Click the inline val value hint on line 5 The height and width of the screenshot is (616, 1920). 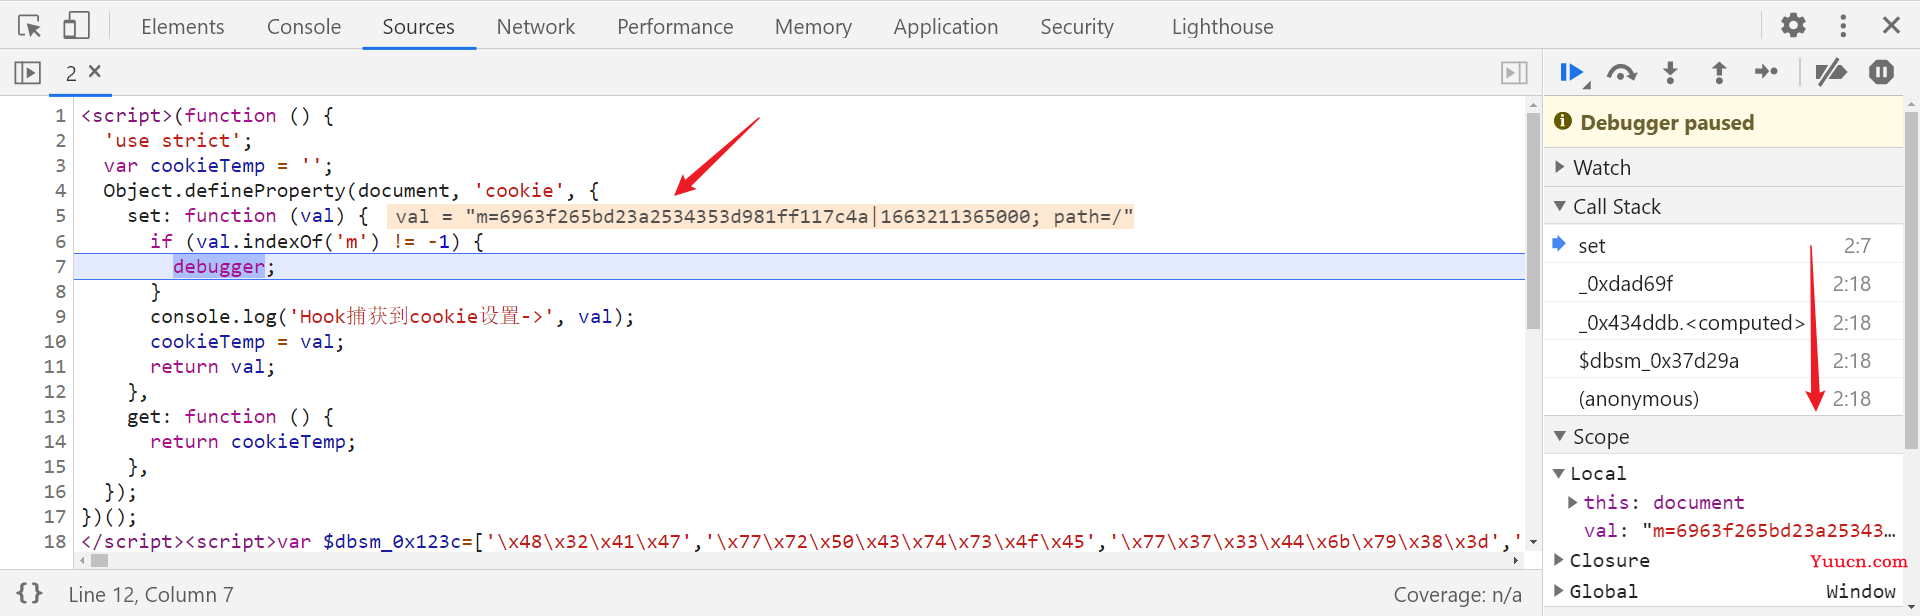coord(761,216)
